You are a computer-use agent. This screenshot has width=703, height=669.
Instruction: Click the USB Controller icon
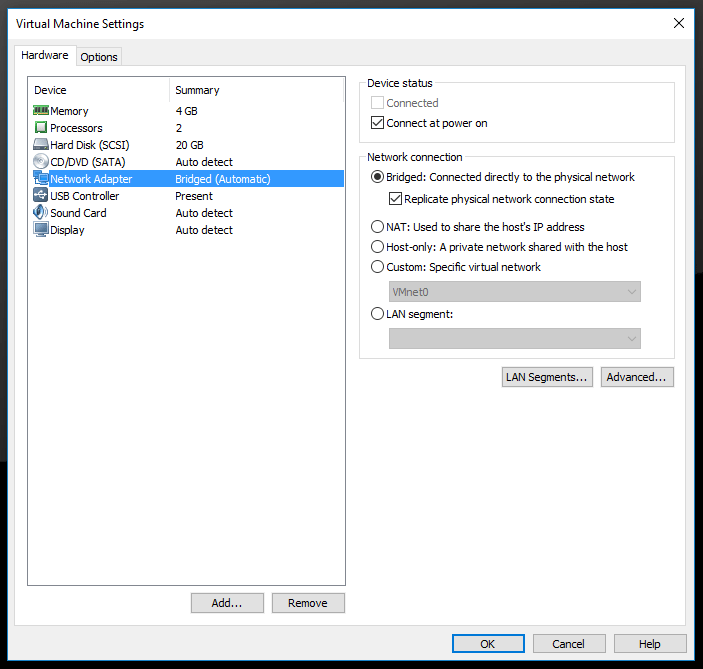click(x=41, y=196)
